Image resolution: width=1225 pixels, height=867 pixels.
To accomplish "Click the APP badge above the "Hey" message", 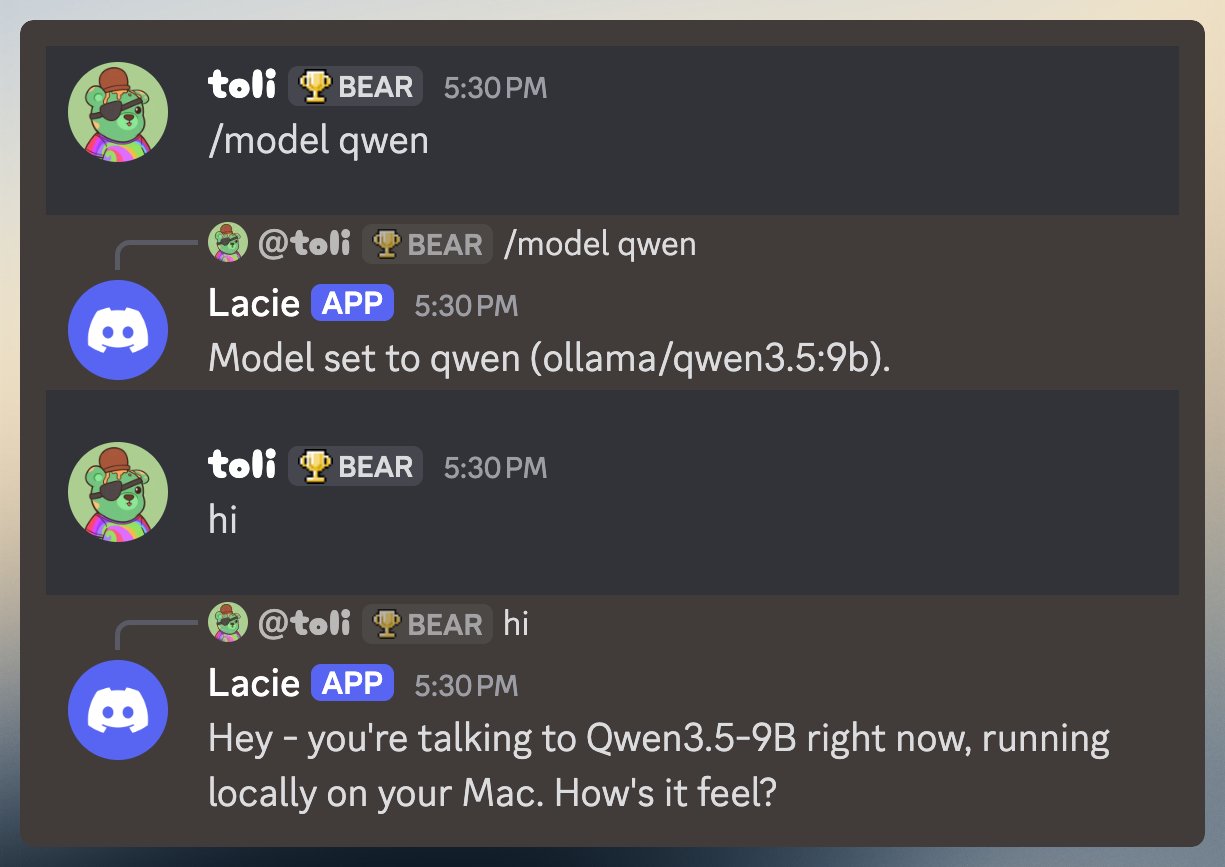I will tap(352, 684).
